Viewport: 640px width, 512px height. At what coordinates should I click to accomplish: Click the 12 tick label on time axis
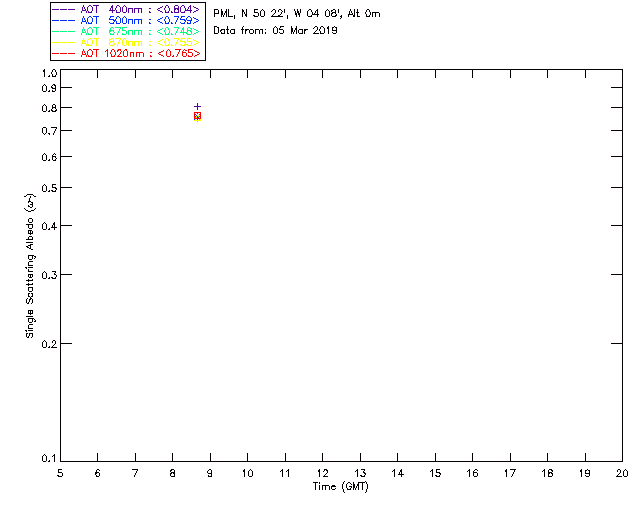pyautogui.click(x=323, y=473)
